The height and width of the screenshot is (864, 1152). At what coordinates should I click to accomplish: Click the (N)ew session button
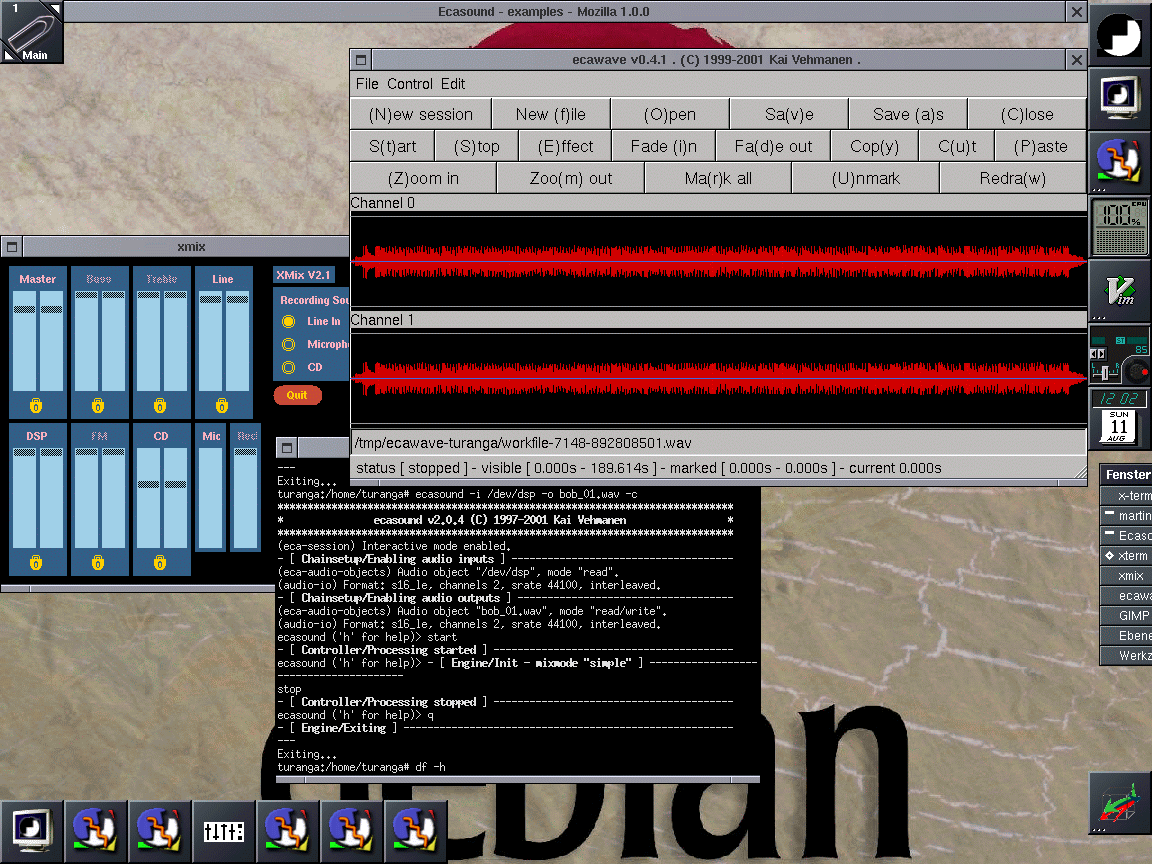(420, 115)
